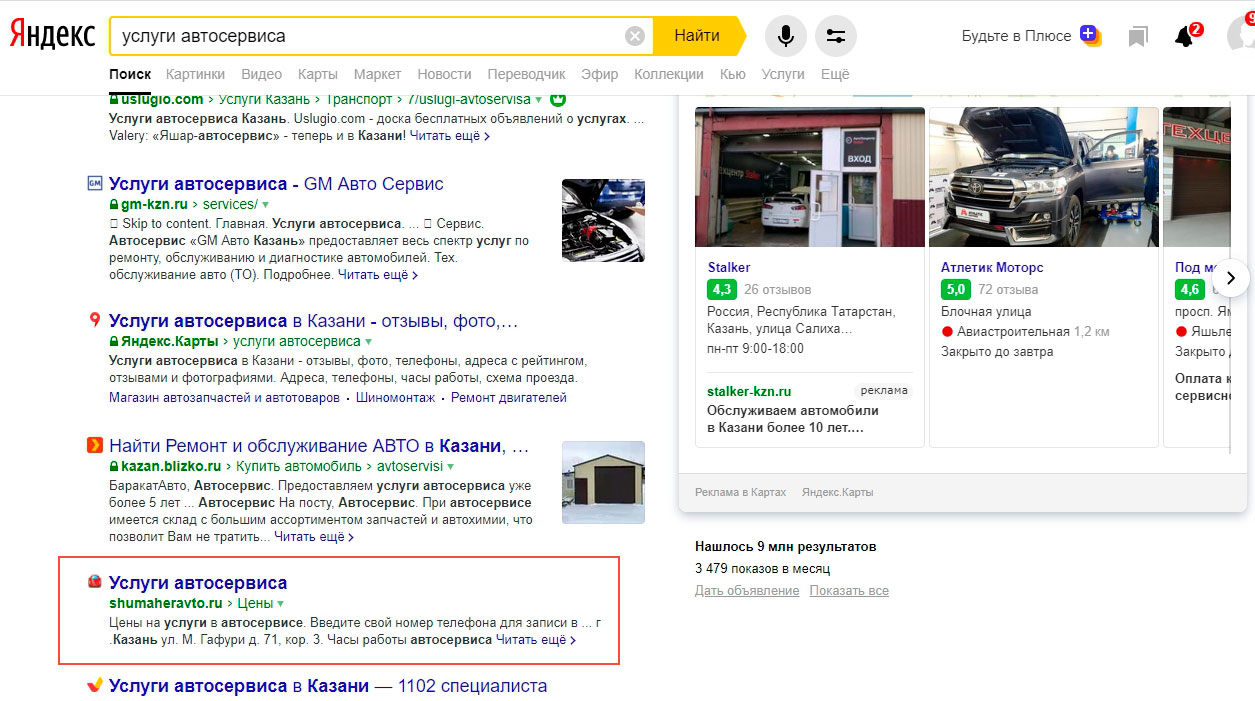Switch to the Коллекции tab
The image size is (1255, 701).
[669, 74]
